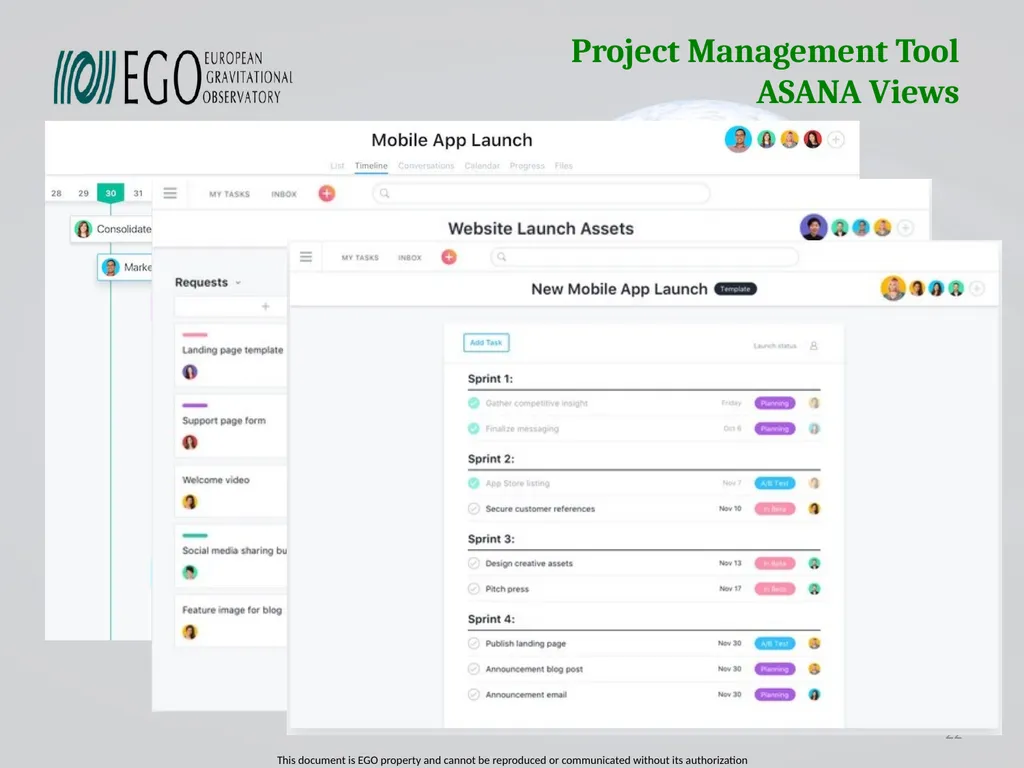
Task: Click purple color bar on Support page form card
Action: tap(195, 406)
